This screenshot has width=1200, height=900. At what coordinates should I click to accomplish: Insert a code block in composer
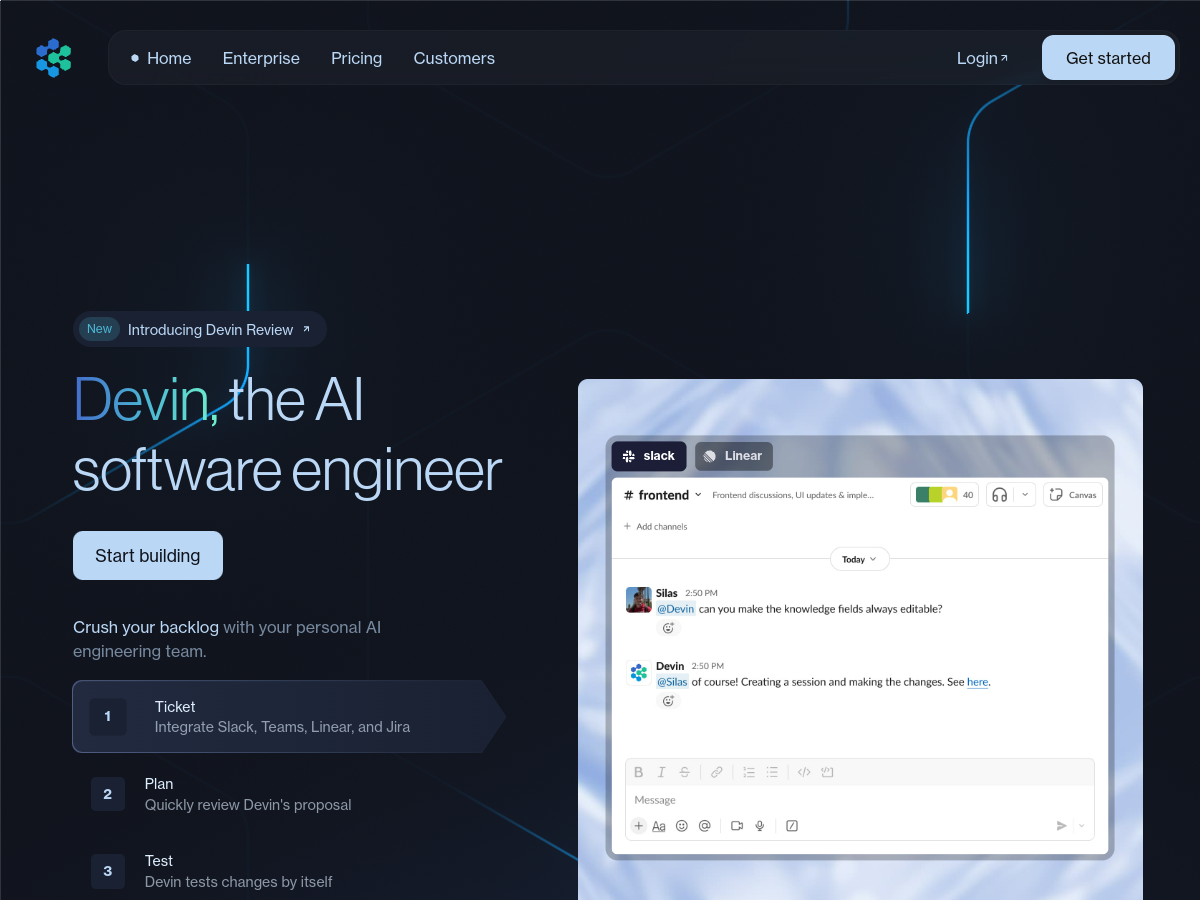click(x=827, y=772)
